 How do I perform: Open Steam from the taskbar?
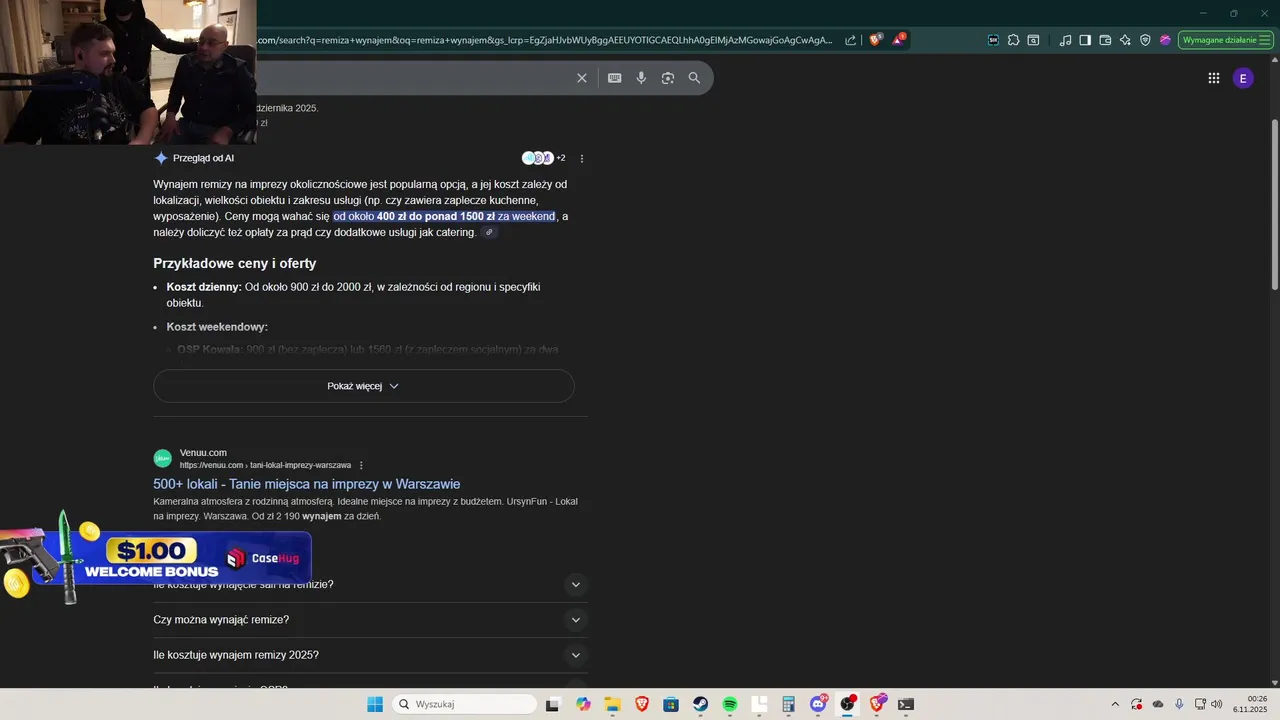point(701,704)
